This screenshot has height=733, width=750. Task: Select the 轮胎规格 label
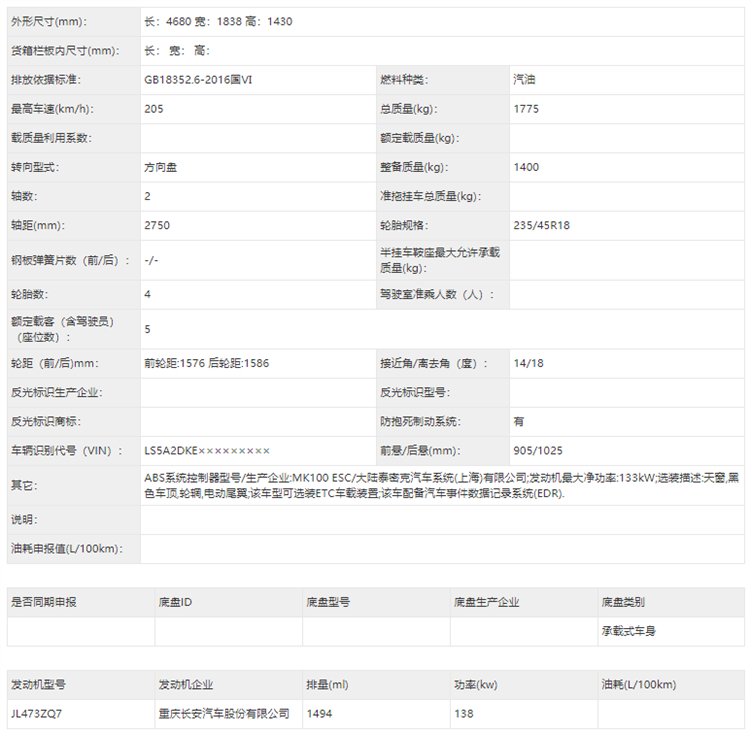[404, 225]
